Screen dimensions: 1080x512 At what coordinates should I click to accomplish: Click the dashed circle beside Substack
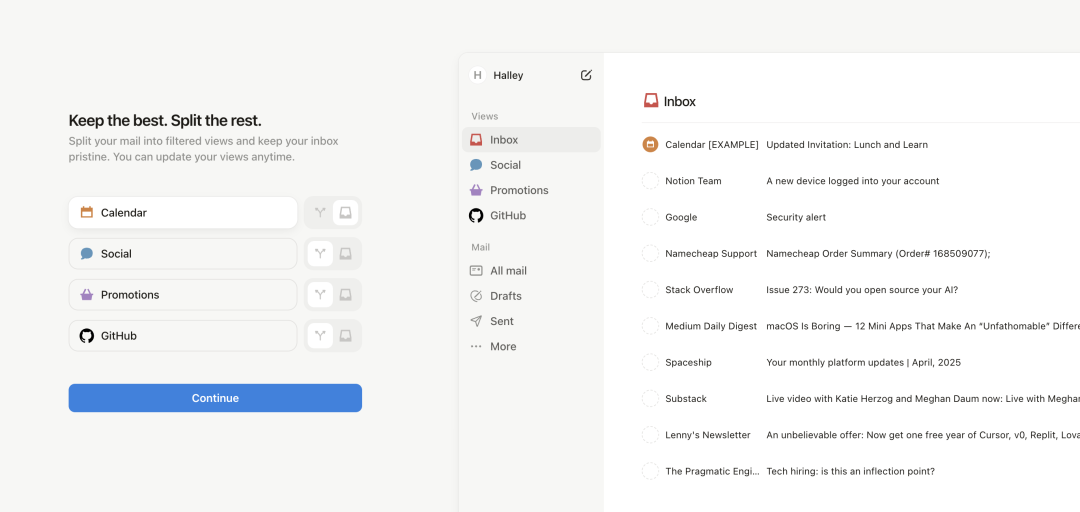(x=650, y=399)
